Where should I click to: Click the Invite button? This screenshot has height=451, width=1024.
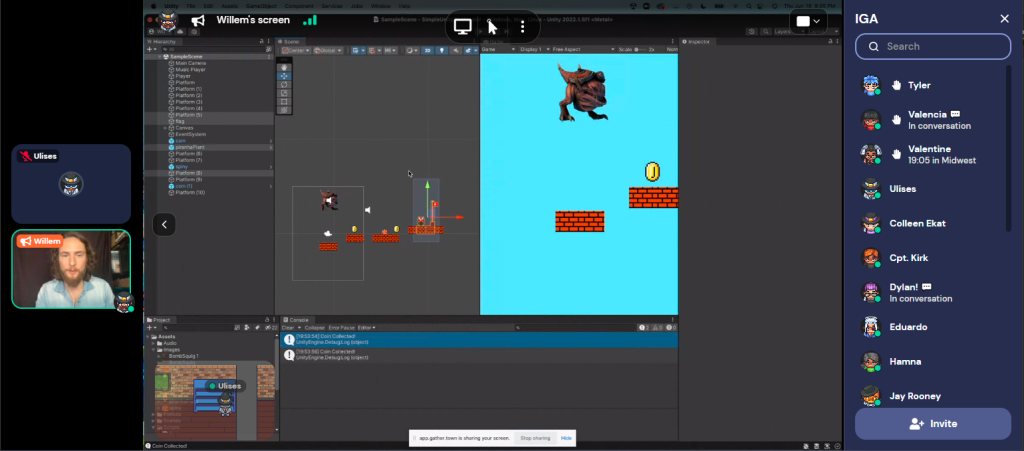click(x=933, y=424)
